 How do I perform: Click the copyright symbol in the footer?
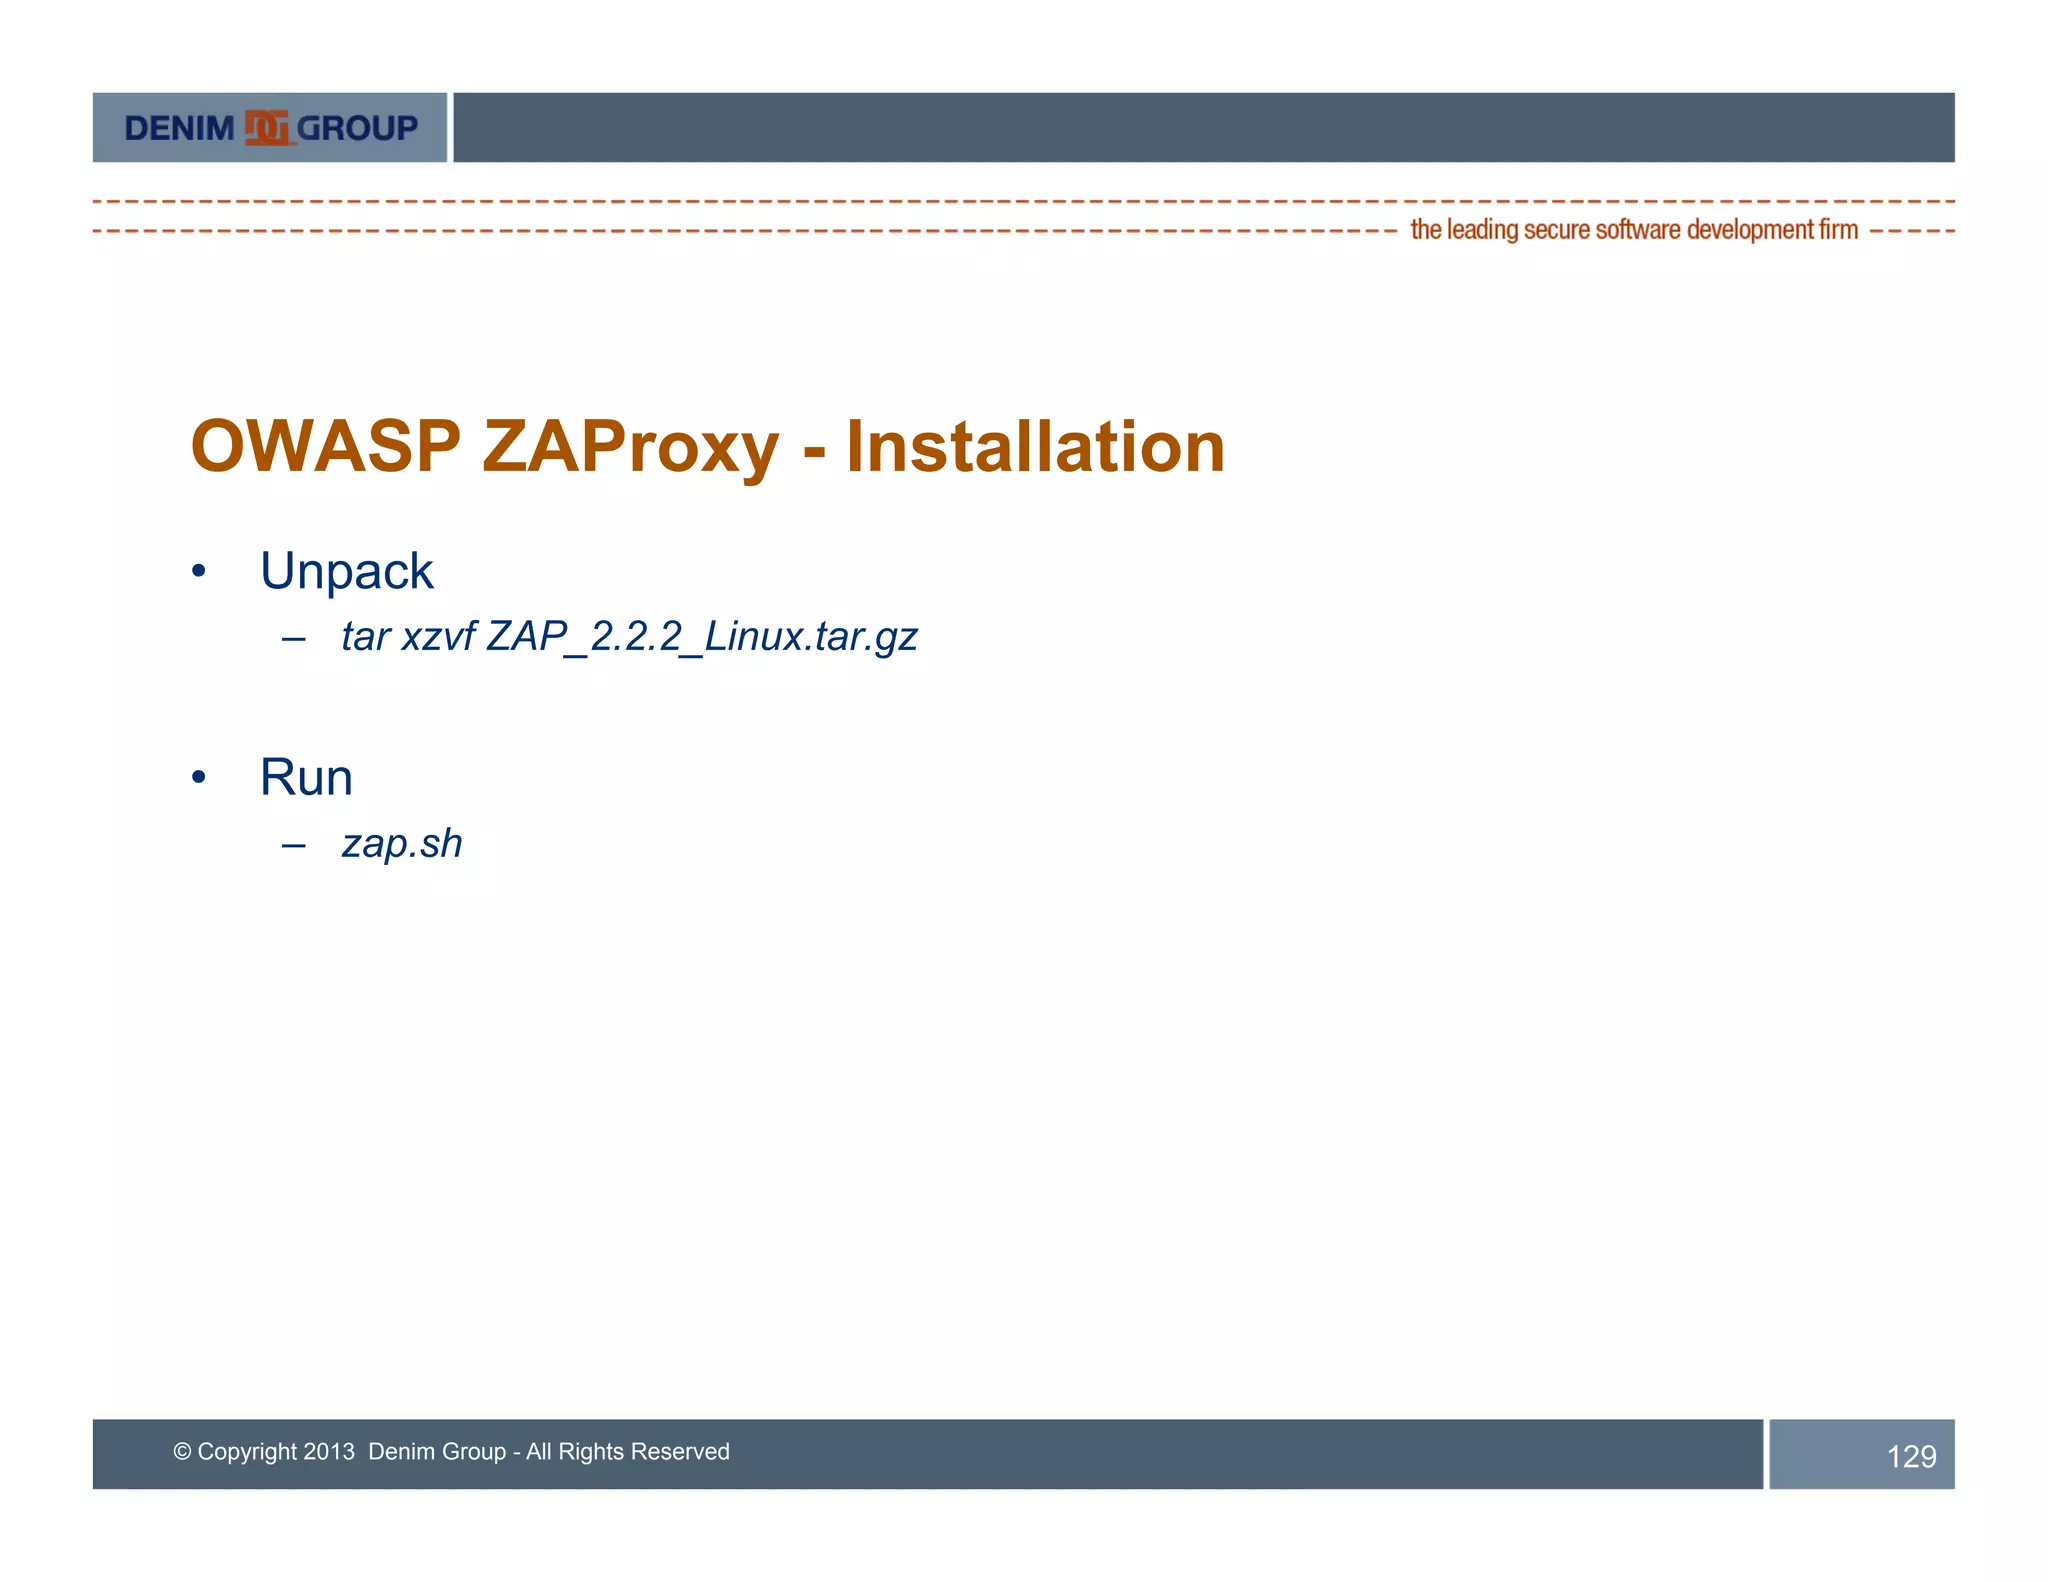coord(182,1451)
